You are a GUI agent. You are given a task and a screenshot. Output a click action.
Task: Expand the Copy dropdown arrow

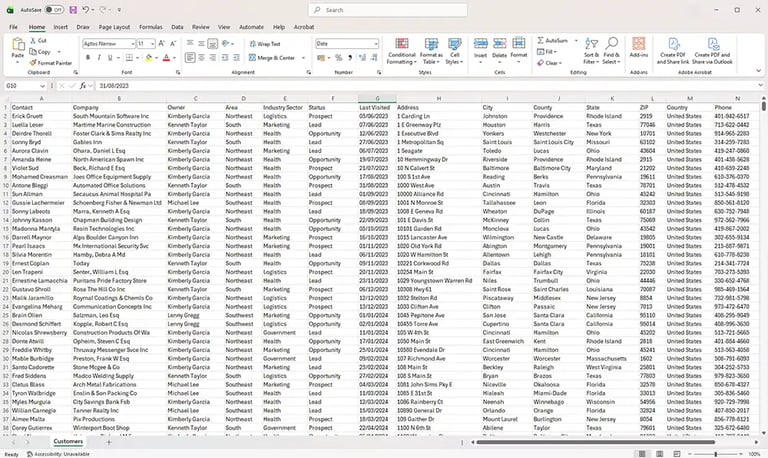click(x=59, y=52)
